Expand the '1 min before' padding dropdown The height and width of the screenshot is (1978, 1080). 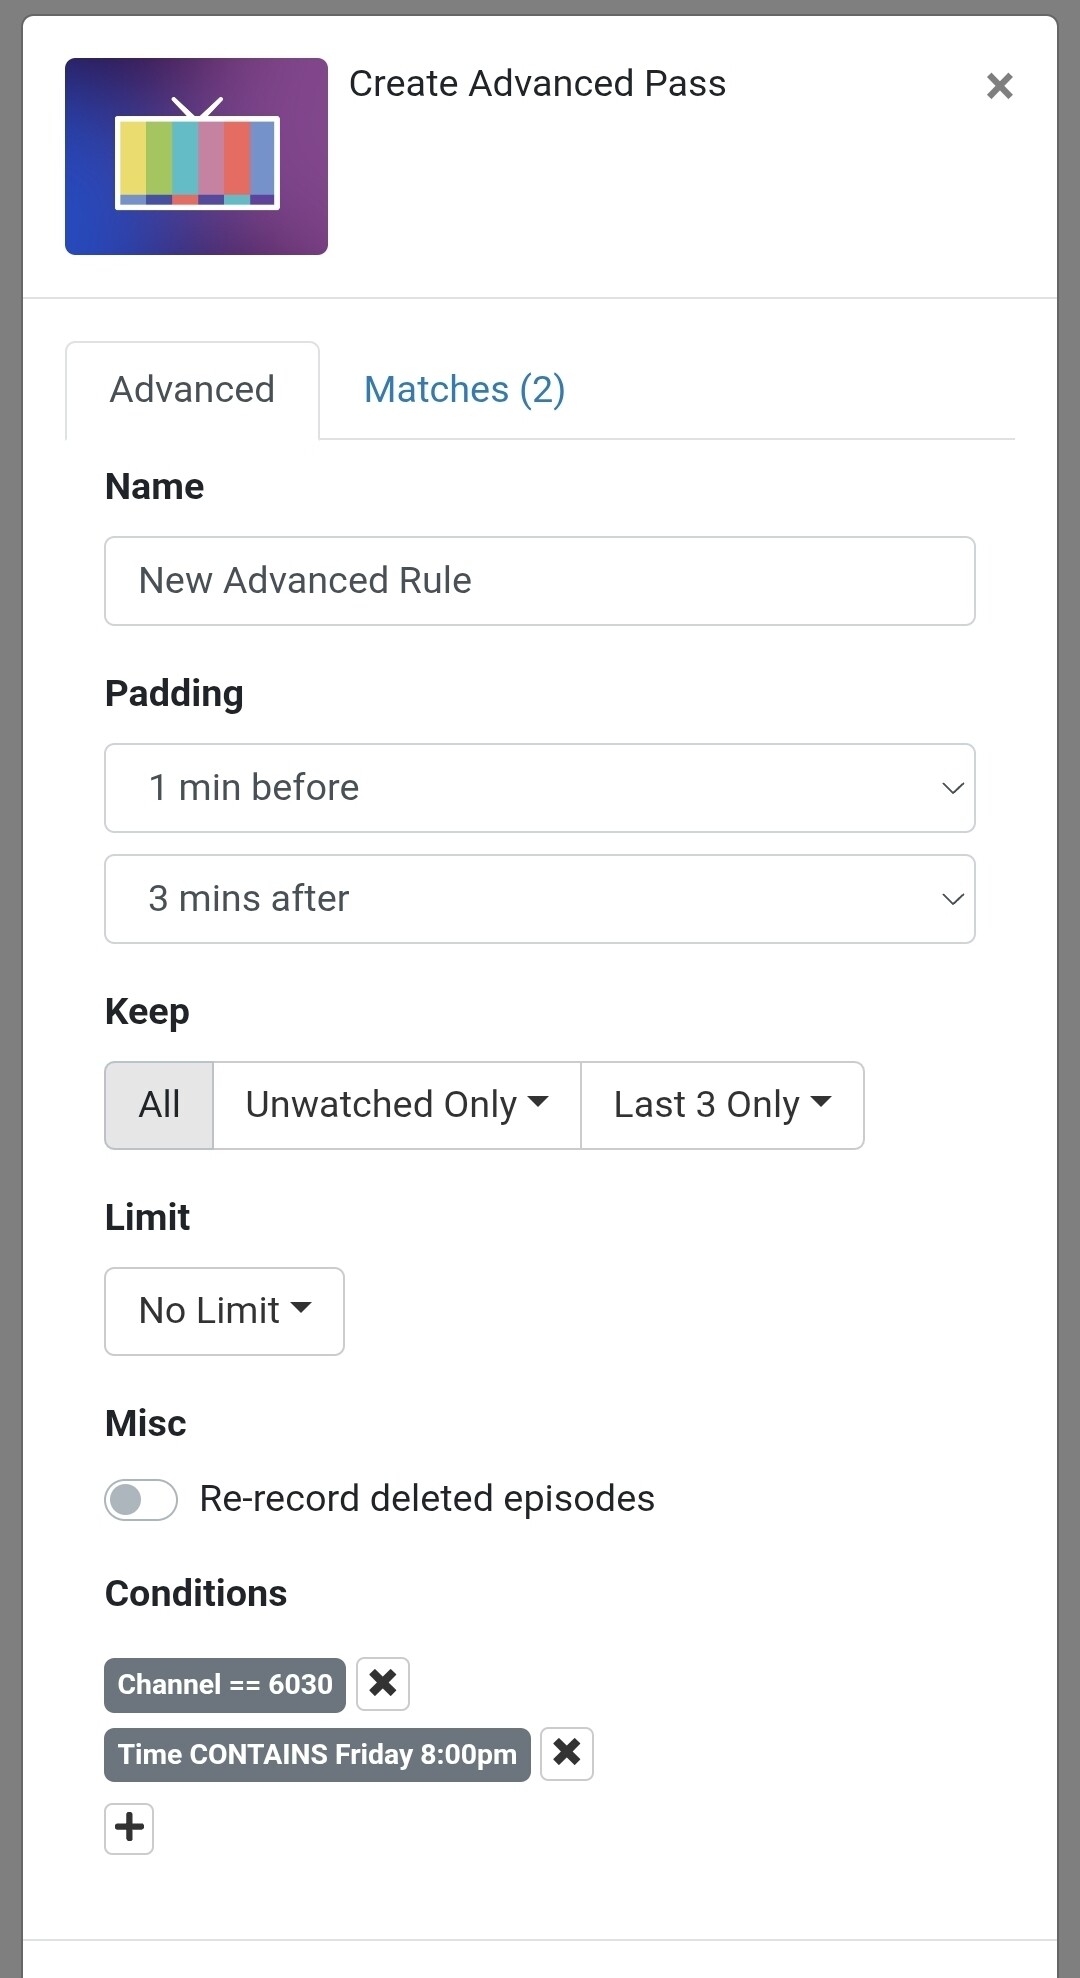(540, 788)
